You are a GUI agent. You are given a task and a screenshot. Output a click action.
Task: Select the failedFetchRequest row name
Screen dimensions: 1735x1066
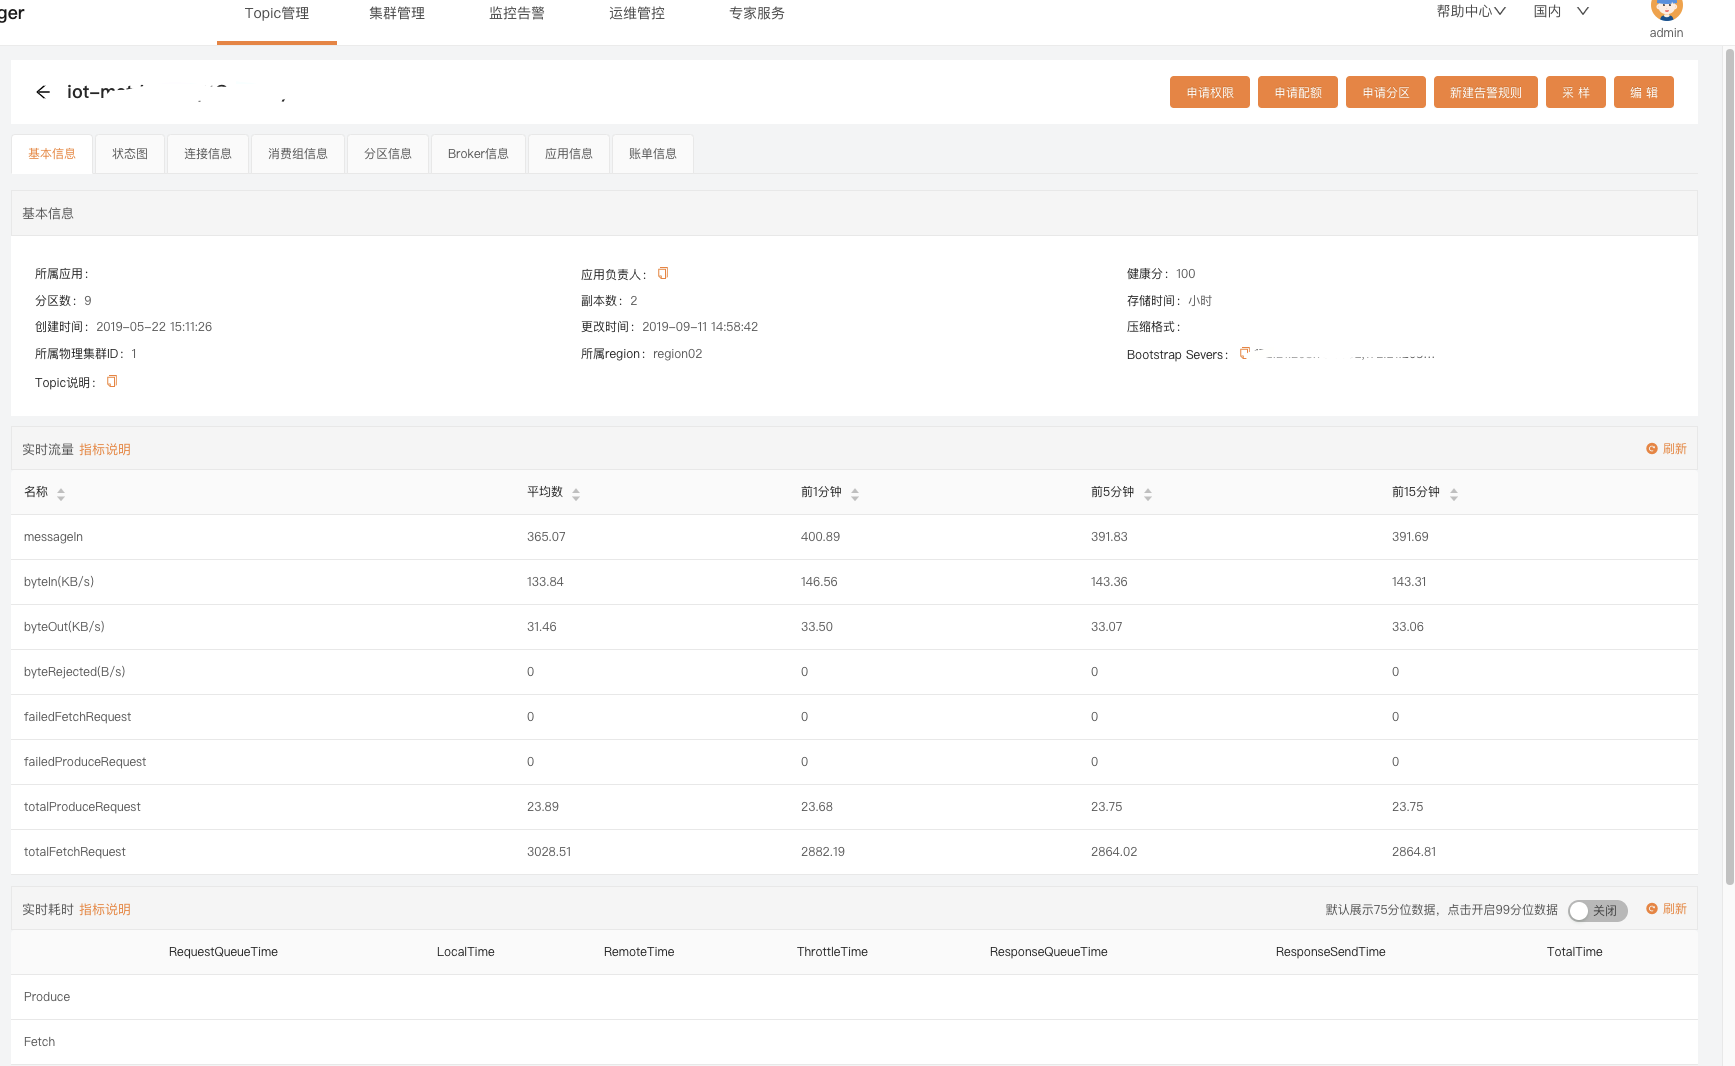[x=77, y=717]
